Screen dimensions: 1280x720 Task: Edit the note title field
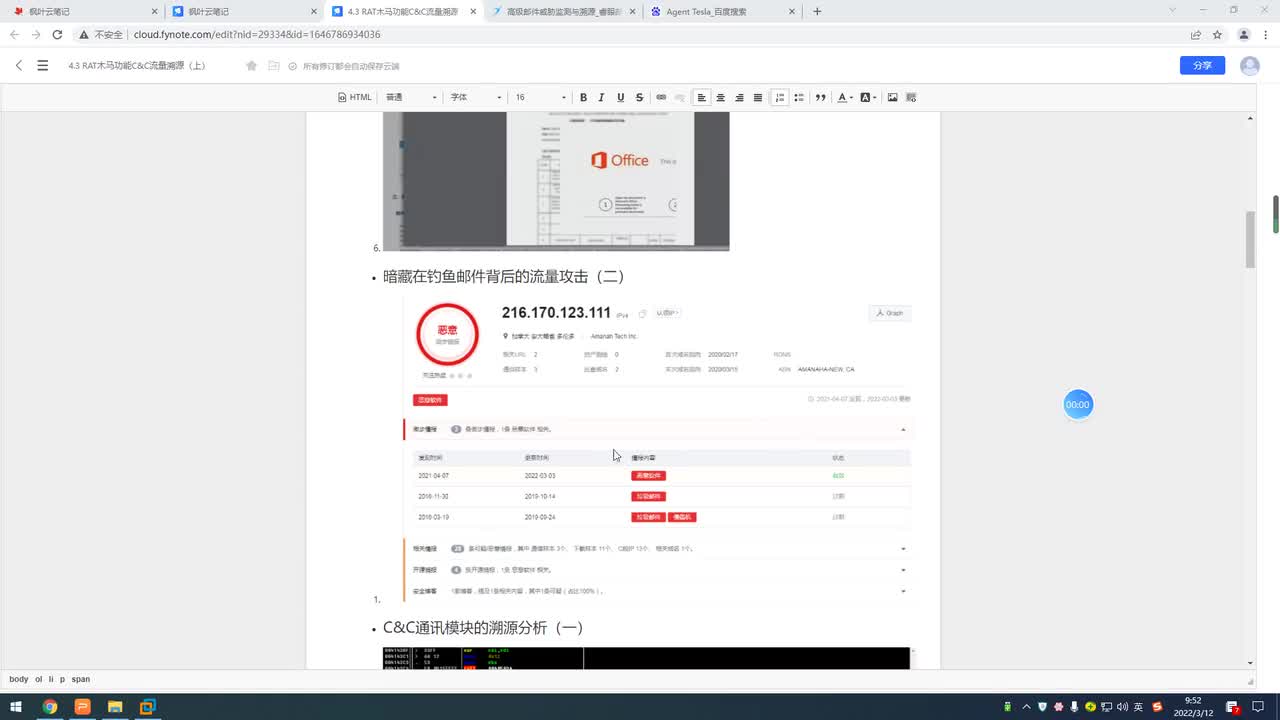pos(137,66)
